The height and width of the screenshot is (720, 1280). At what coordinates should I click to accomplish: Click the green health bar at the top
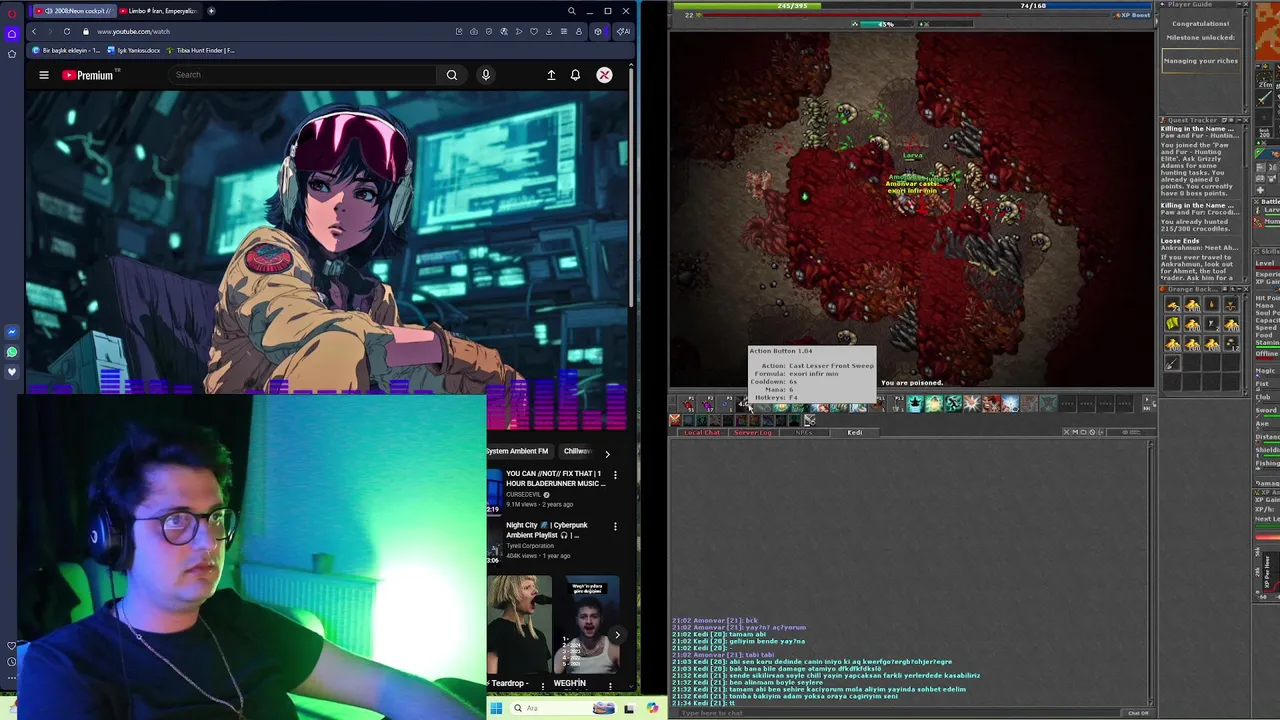(792, 5)
